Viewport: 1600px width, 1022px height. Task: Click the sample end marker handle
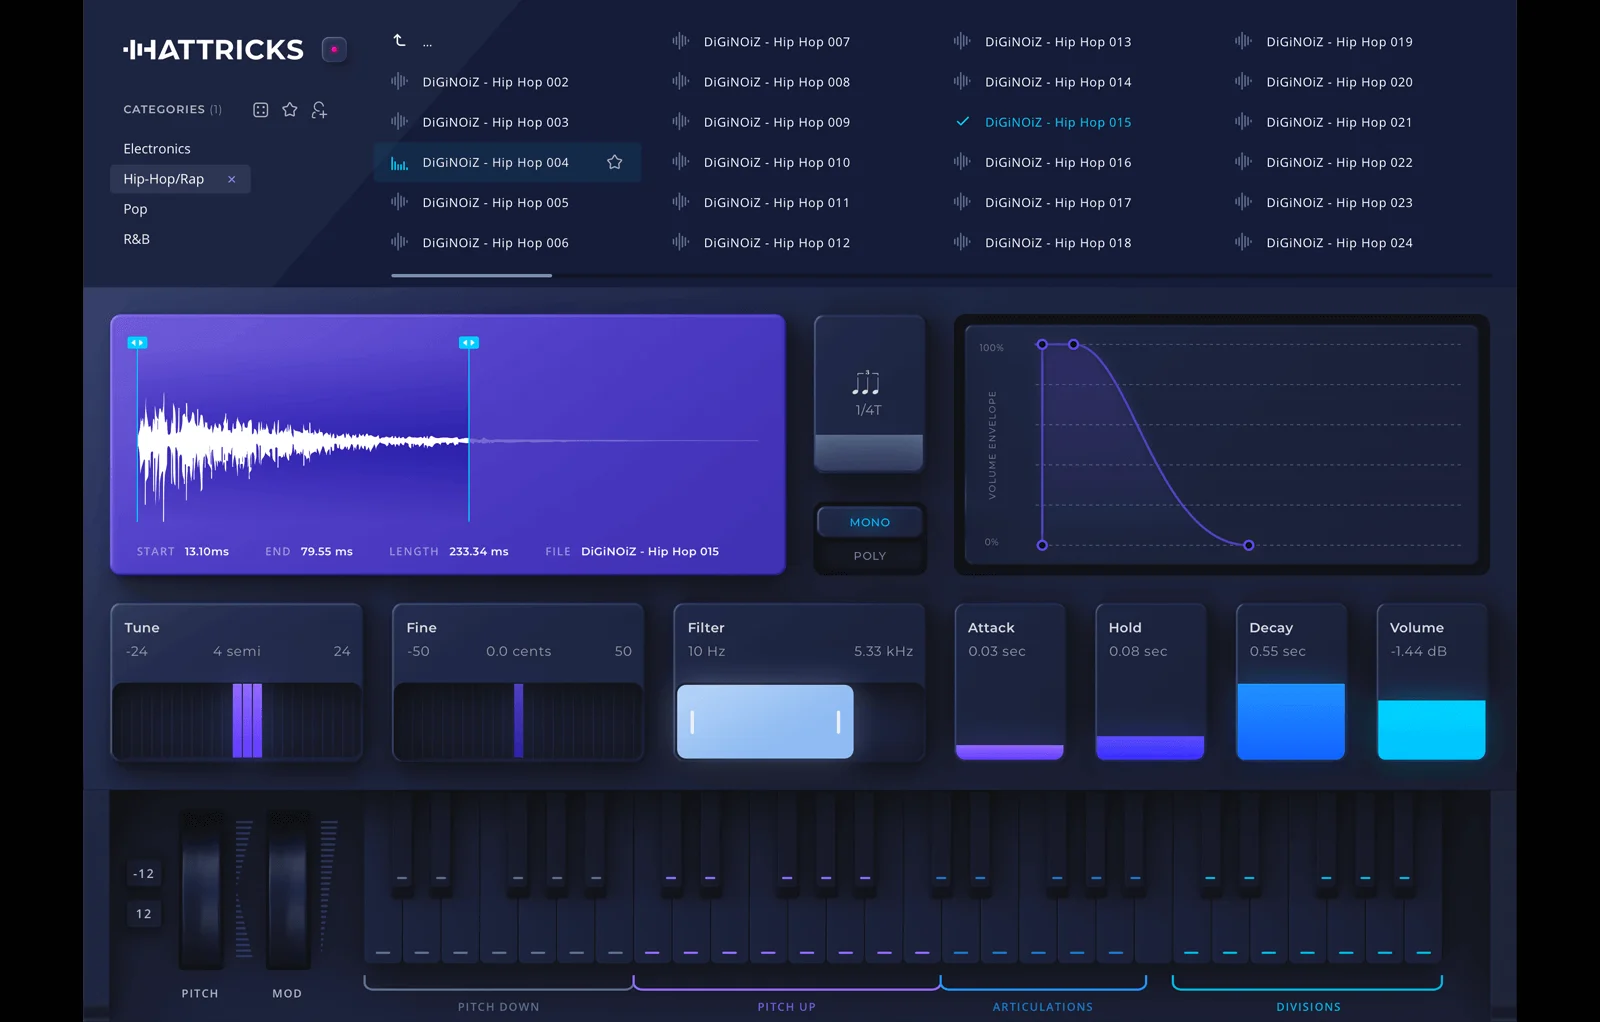coord(469,343)
